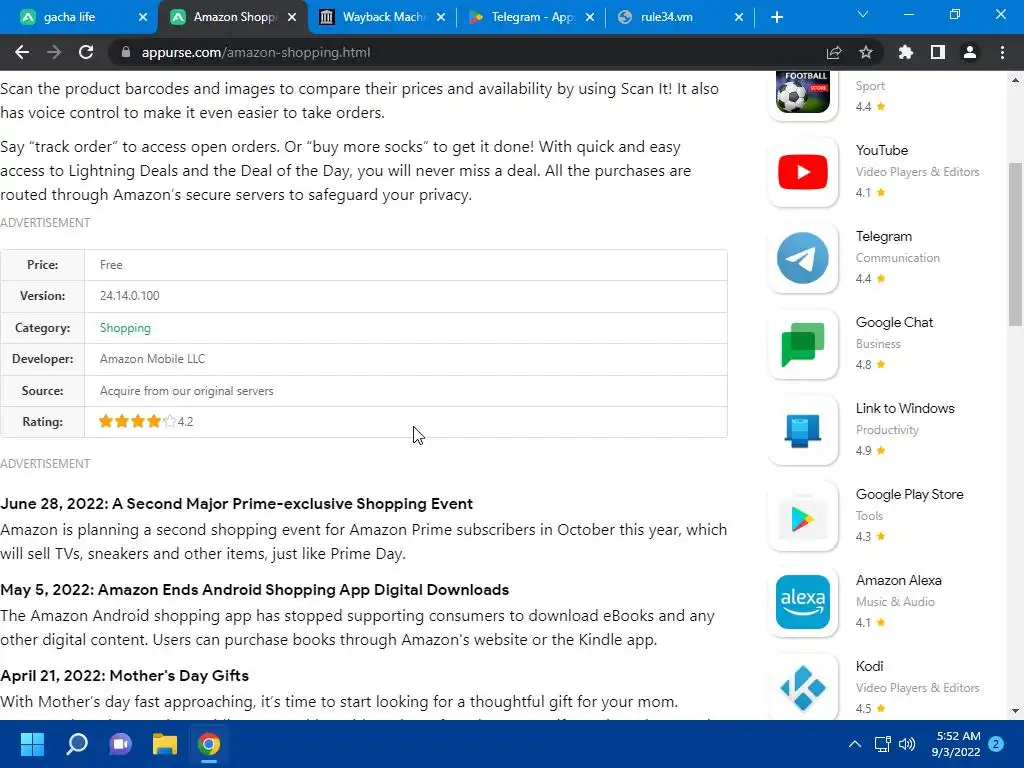Switch to gacha life tab
The image size is (1024, 768).
(69, 17)
